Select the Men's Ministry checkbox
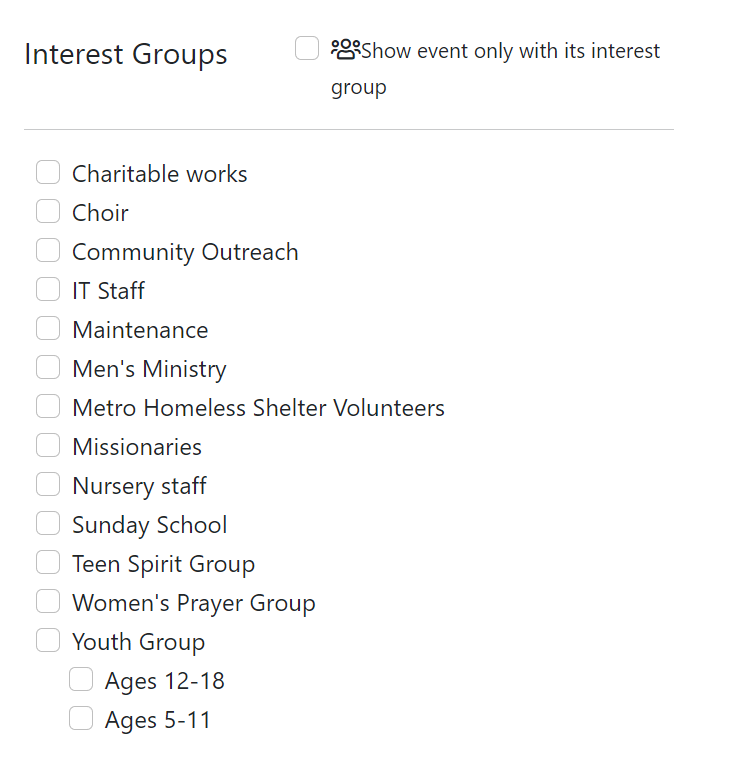 (48, 367)
